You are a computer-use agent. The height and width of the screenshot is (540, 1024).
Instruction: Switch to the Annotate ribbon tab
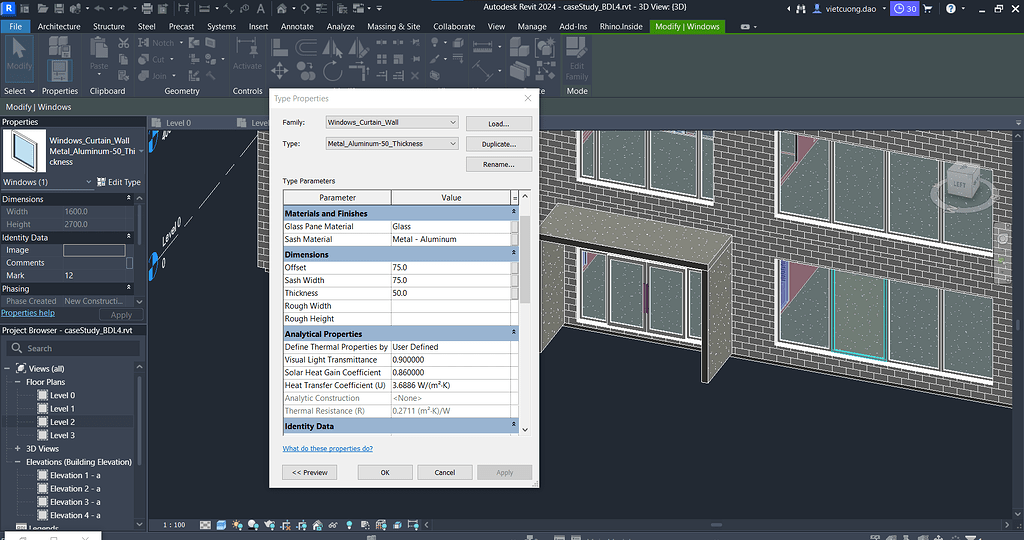pyautogui.click(x=297, y=27)
